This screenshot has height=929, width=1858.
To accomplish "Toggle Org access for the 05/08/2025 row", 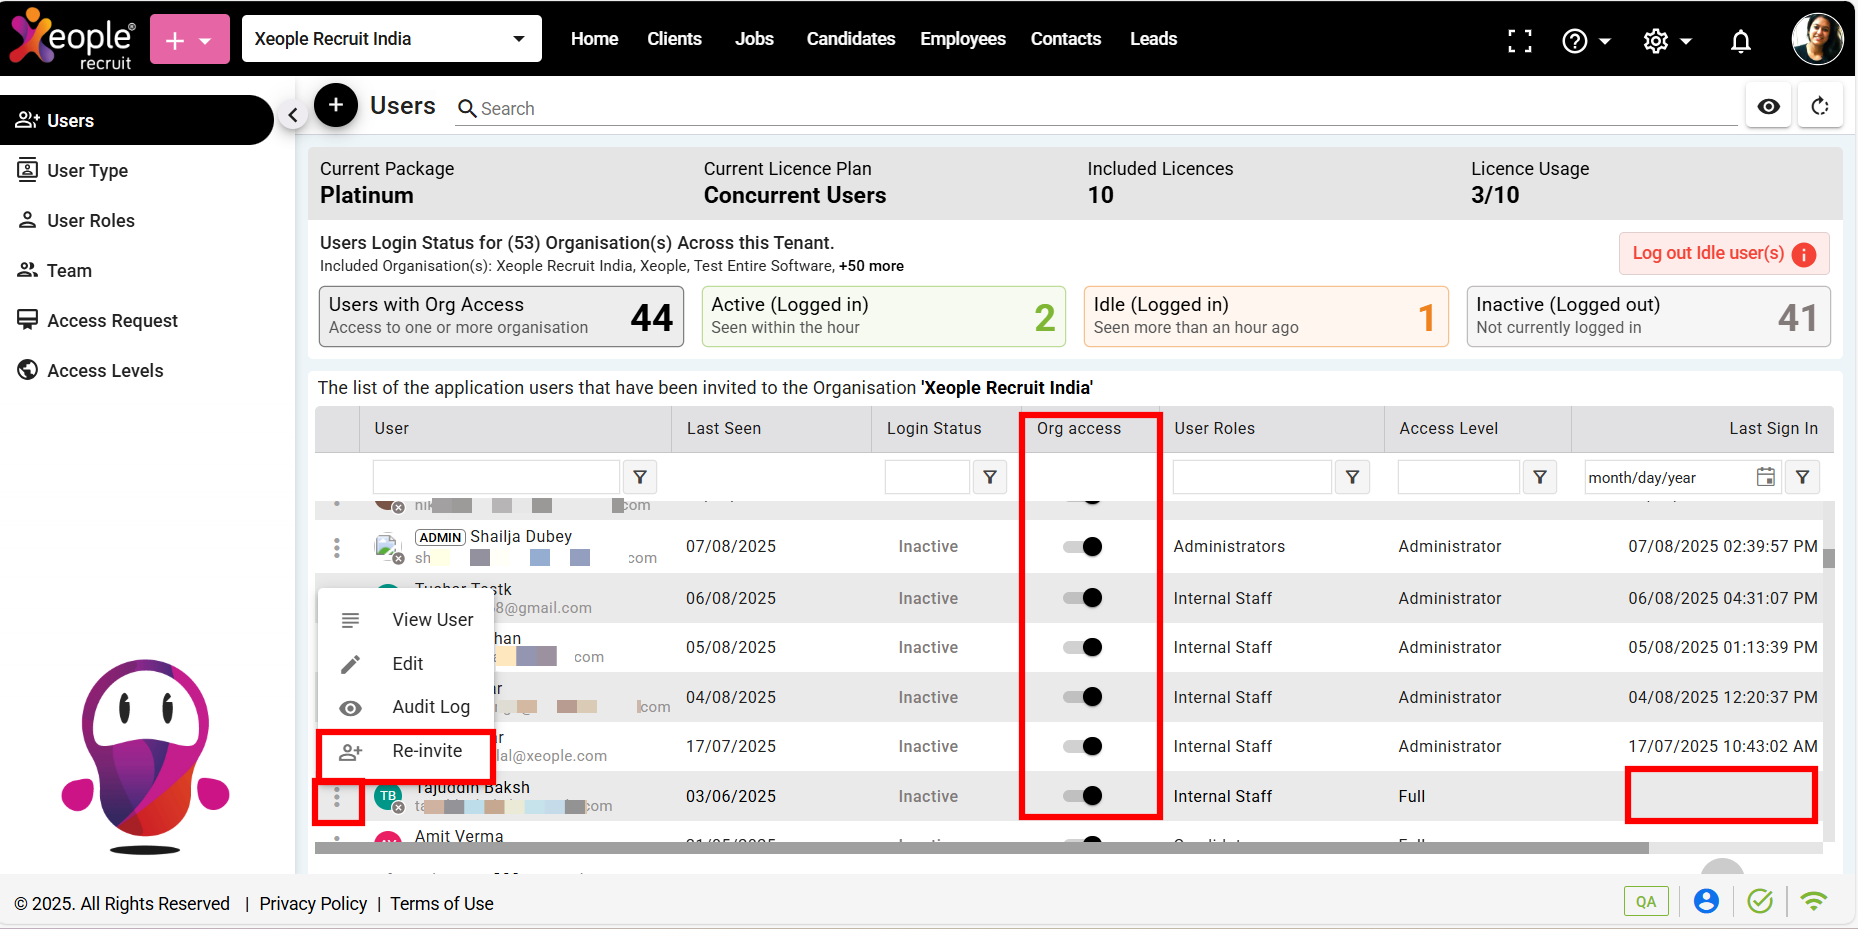I will [1082, 647].
